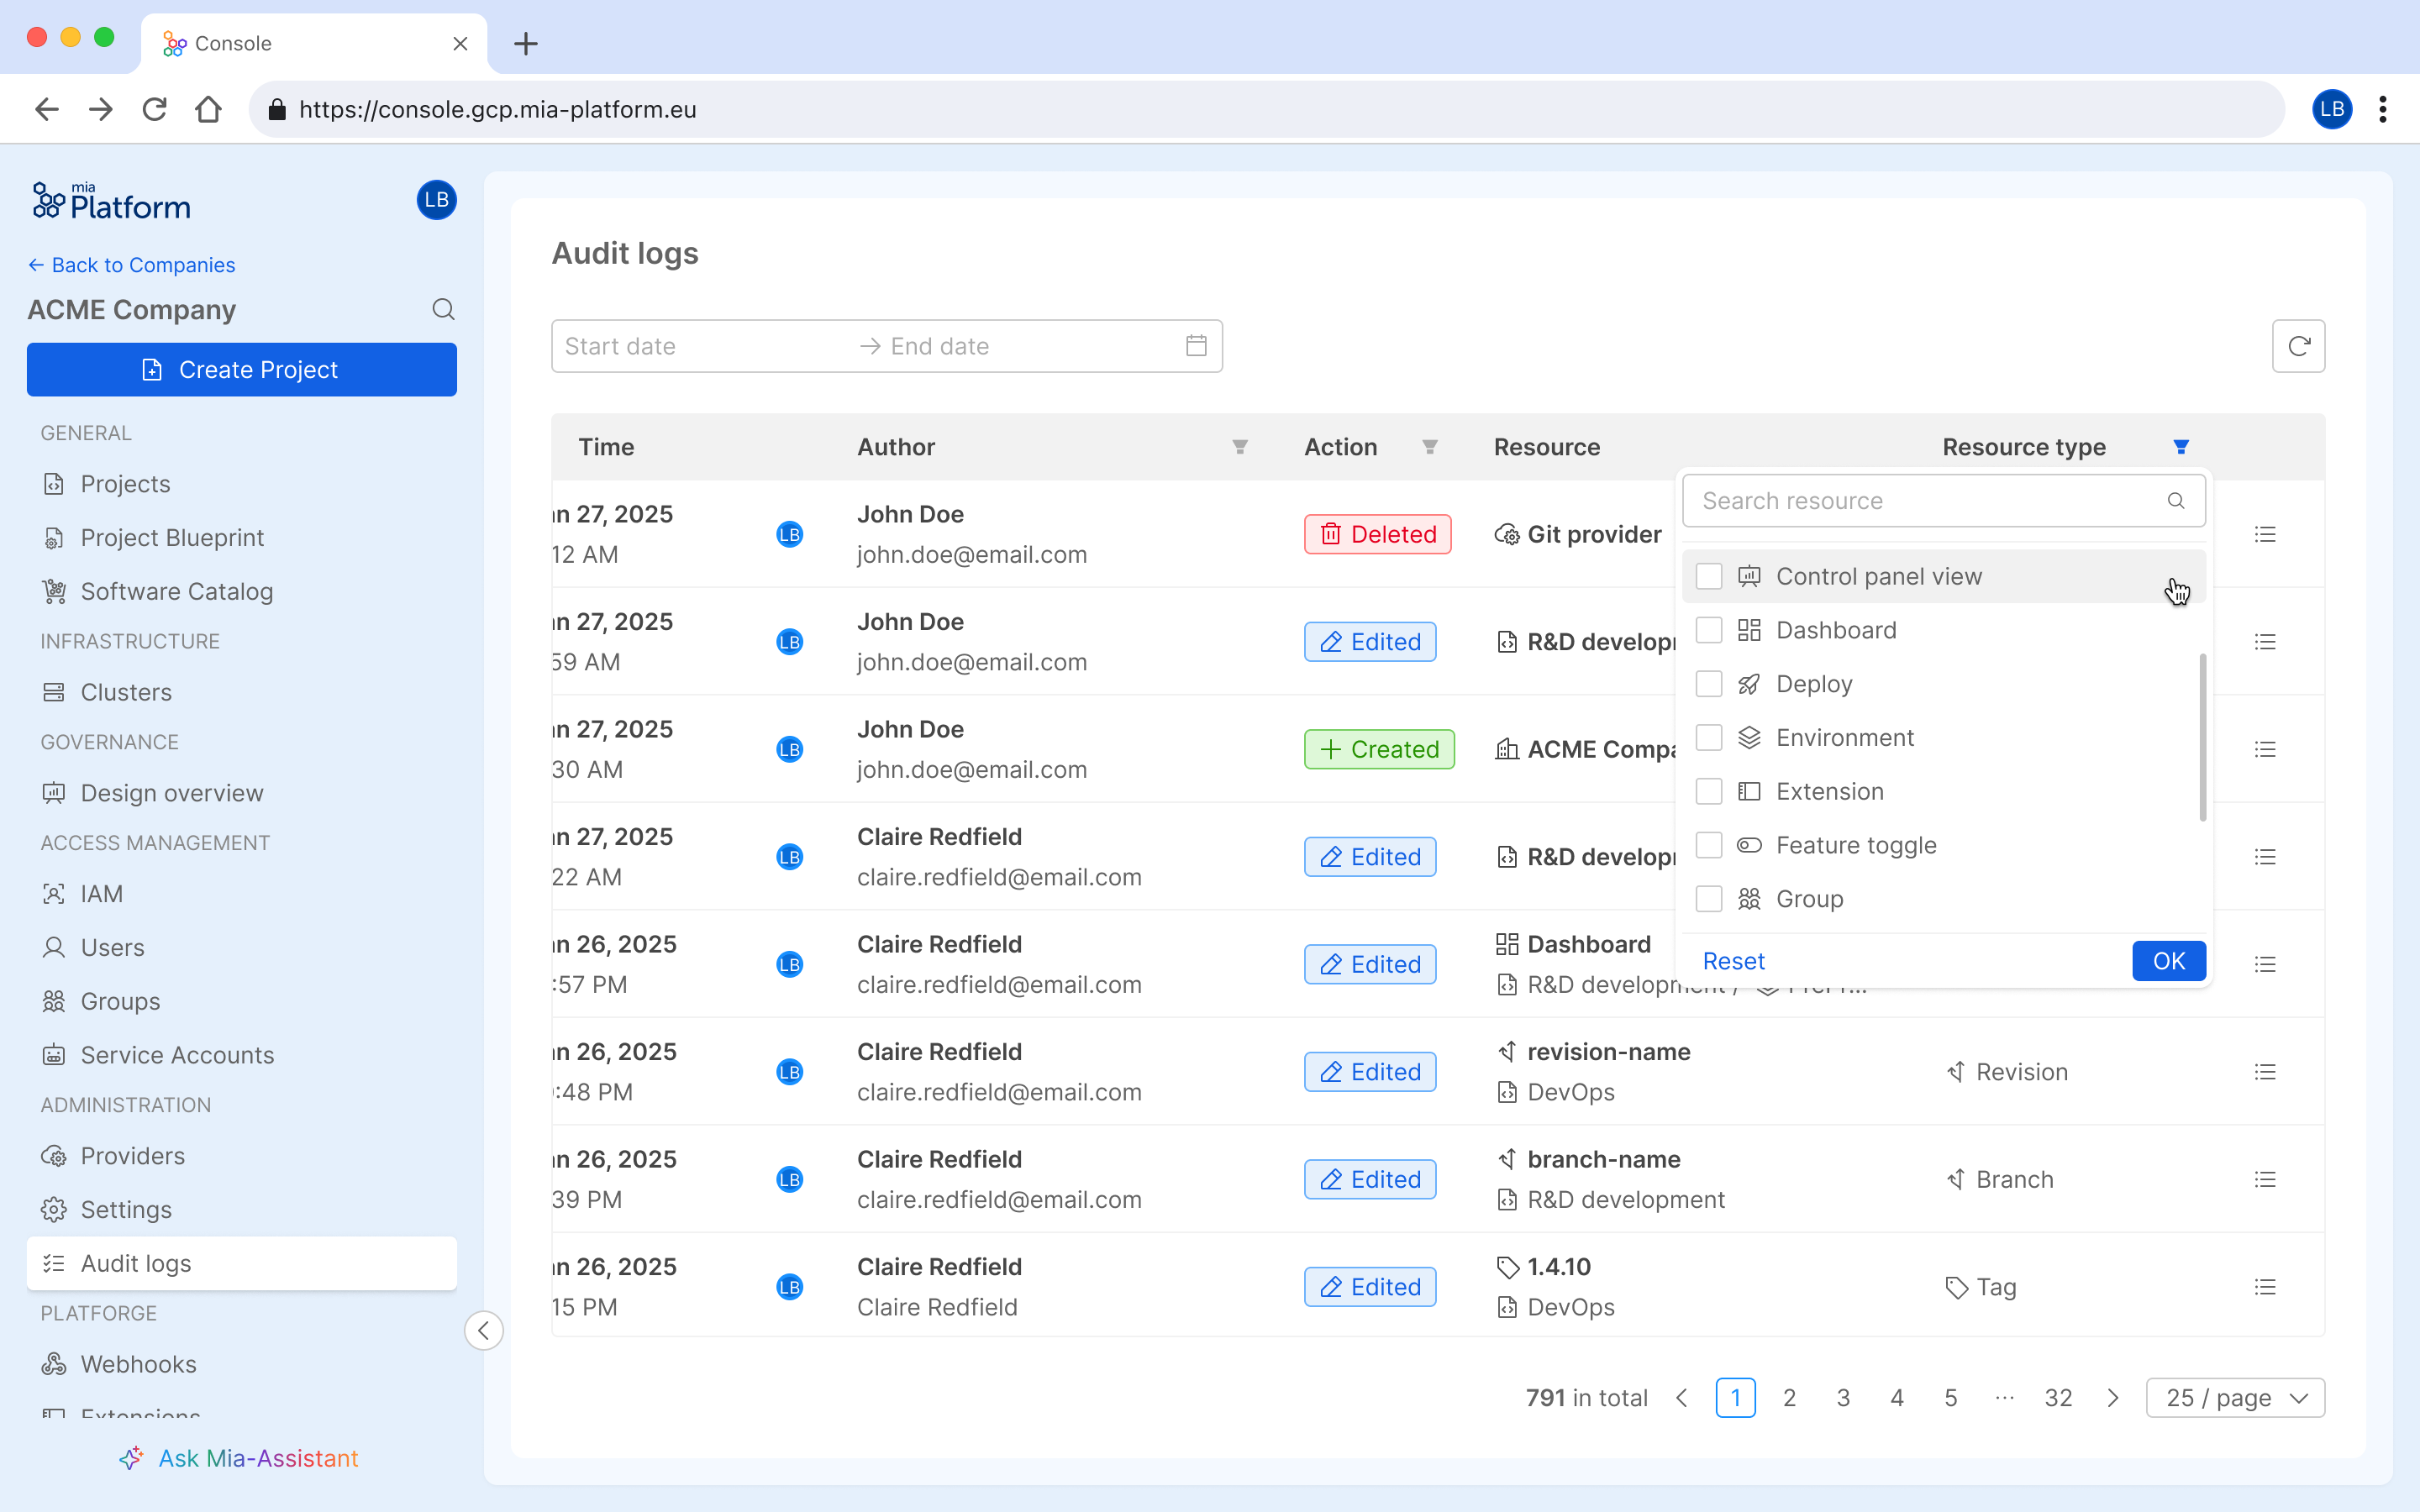Check the Environment resource type checkbox

pos(1709,737)
